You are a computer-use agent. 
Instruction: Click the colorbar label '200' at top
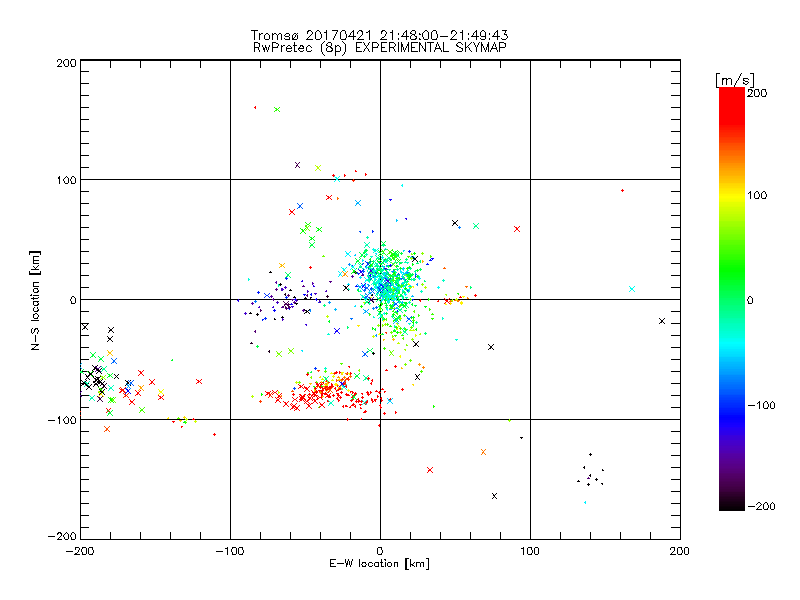[757, 93]
